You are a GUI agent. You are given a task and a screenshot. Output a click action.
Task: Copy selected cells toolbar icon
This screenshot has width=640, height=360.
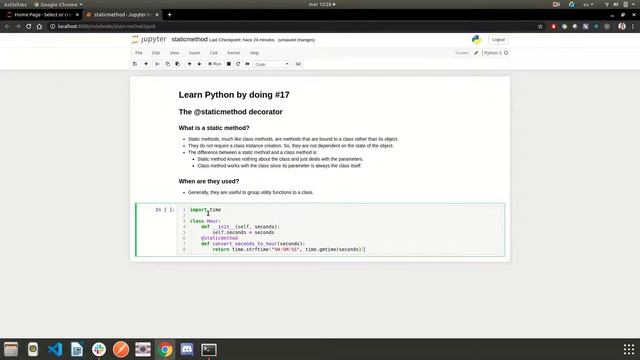pyautogui.click(x=167, y=64)
